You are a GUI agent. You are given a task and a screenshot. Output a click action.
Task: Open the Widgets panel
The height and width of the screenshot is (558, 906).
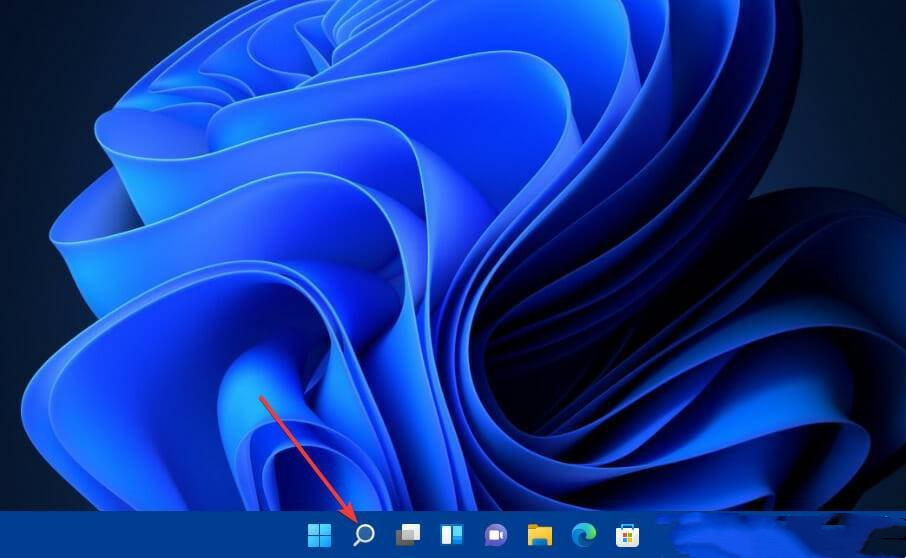point(452,535)
